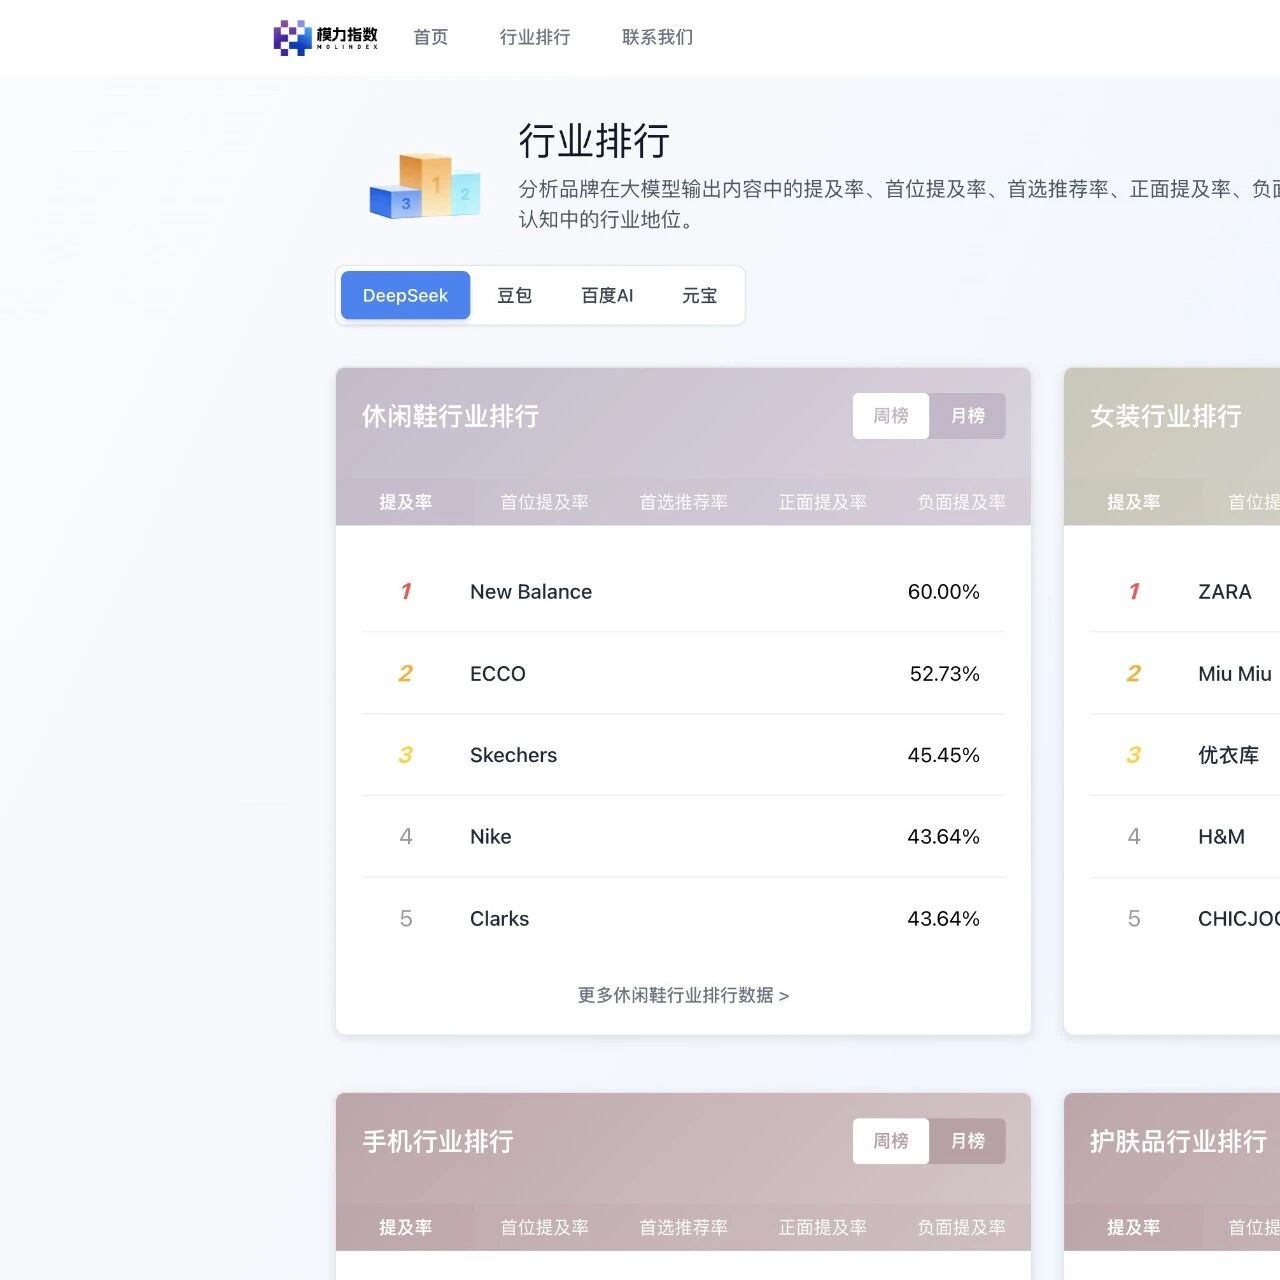Select 首位提及率 tab in 休闲鞋 card

544,502
